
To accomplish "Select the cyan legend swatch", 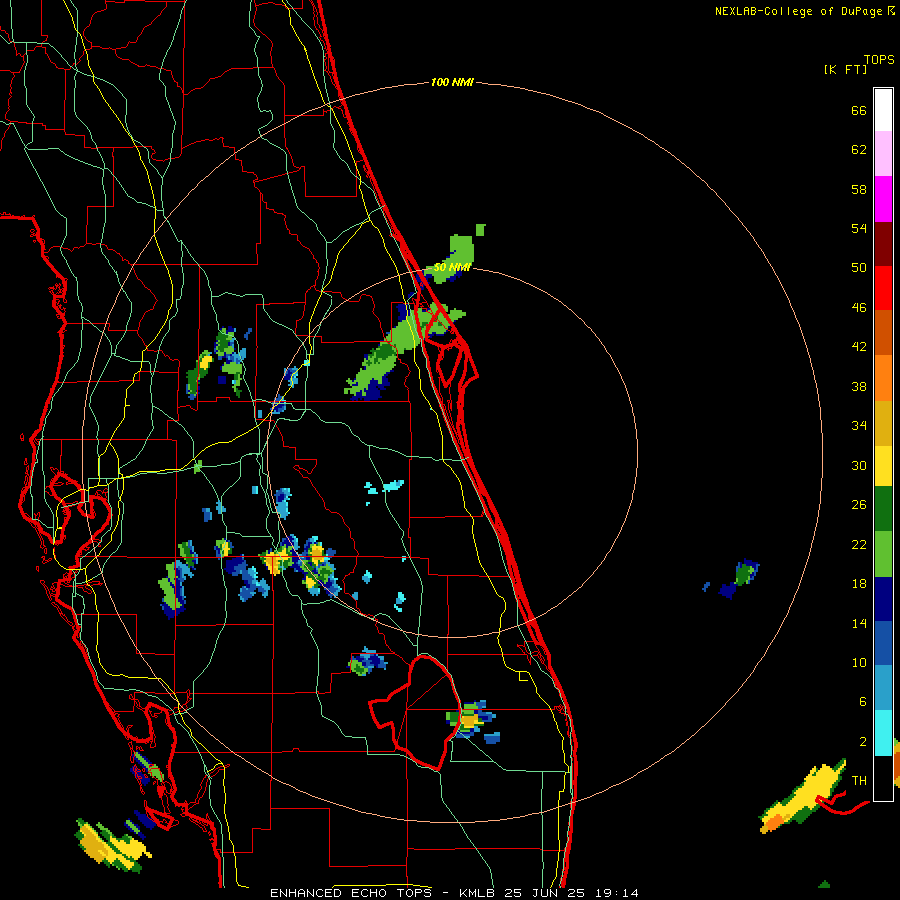I will click(x=883, y=733).
